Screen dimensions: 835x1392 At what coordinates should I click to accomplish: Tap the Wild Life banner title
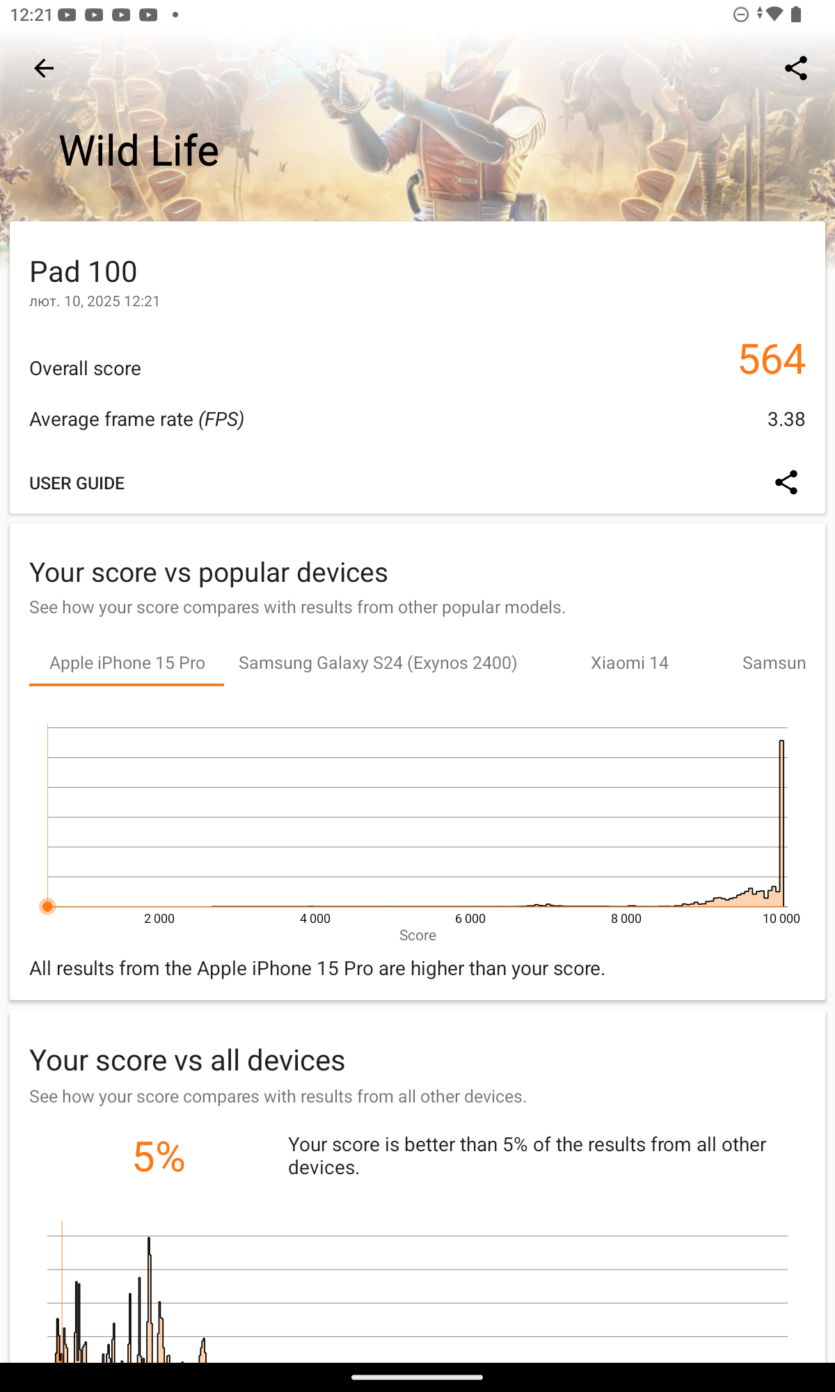[x=139, y=151]
